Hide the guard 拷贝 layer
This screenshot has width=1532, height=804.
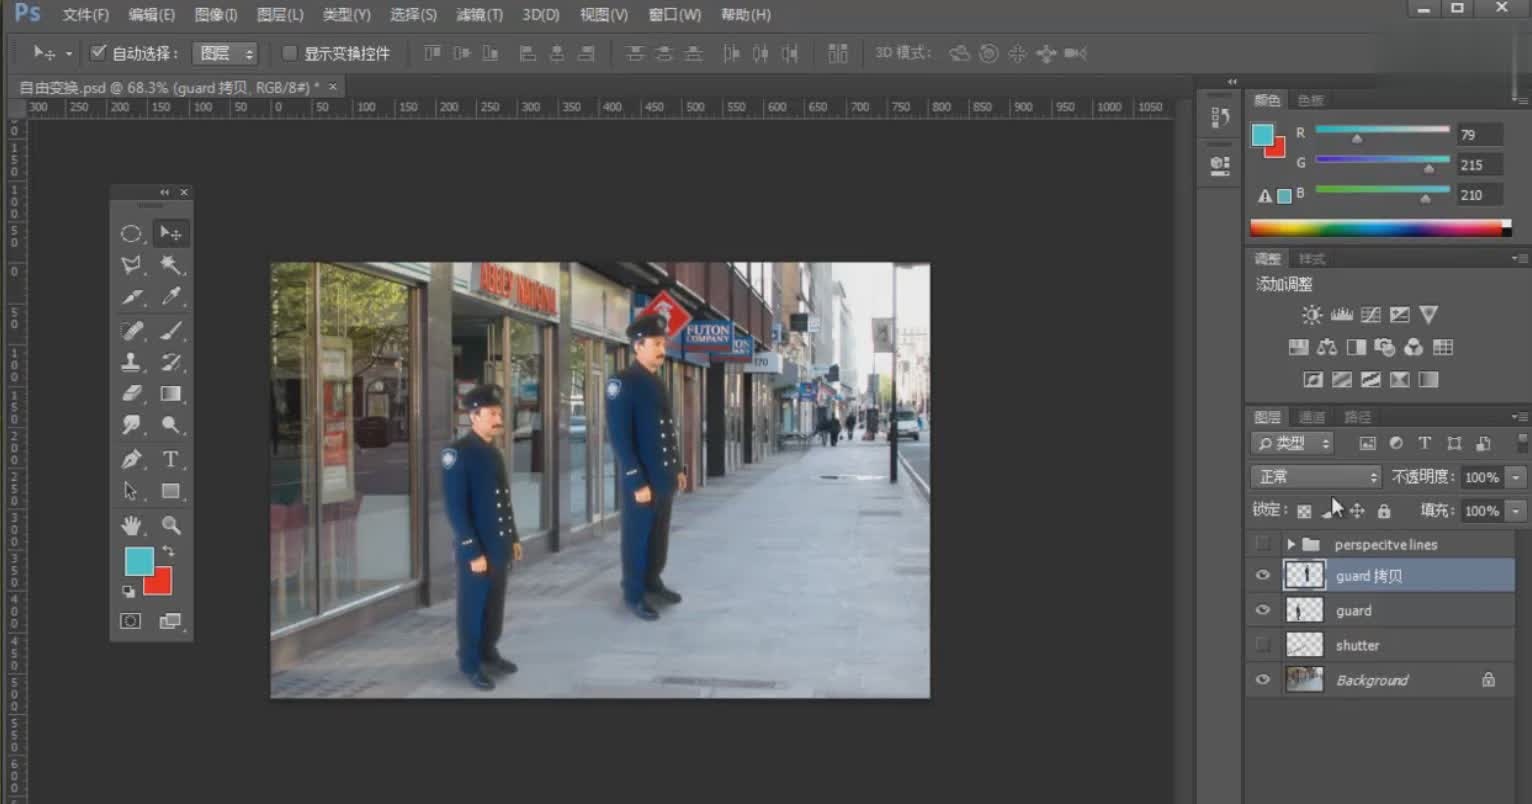(x=1263, y=575)
